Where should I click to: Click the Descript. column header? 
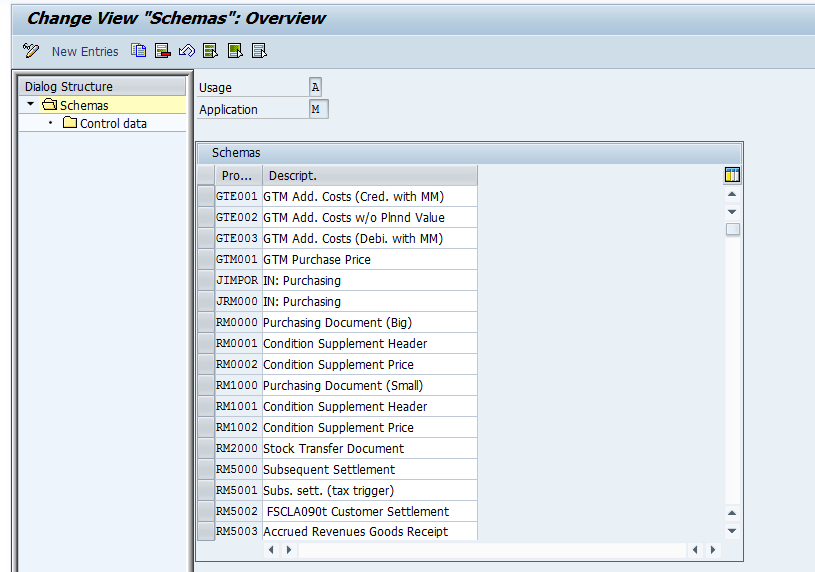[370, 176]
